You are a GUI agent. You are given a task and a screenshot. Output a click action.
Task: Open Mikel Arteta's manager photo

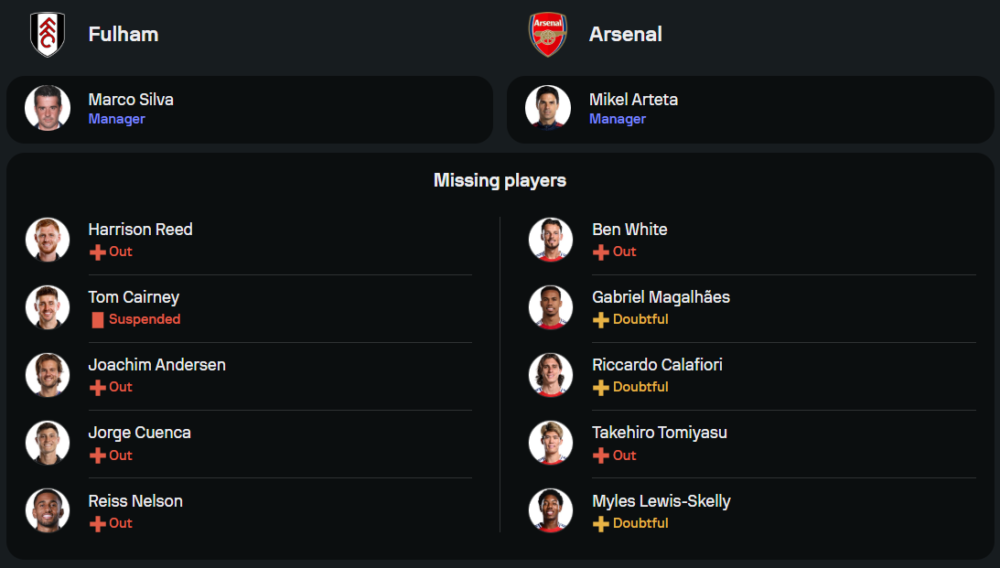(x=548, y=108)
